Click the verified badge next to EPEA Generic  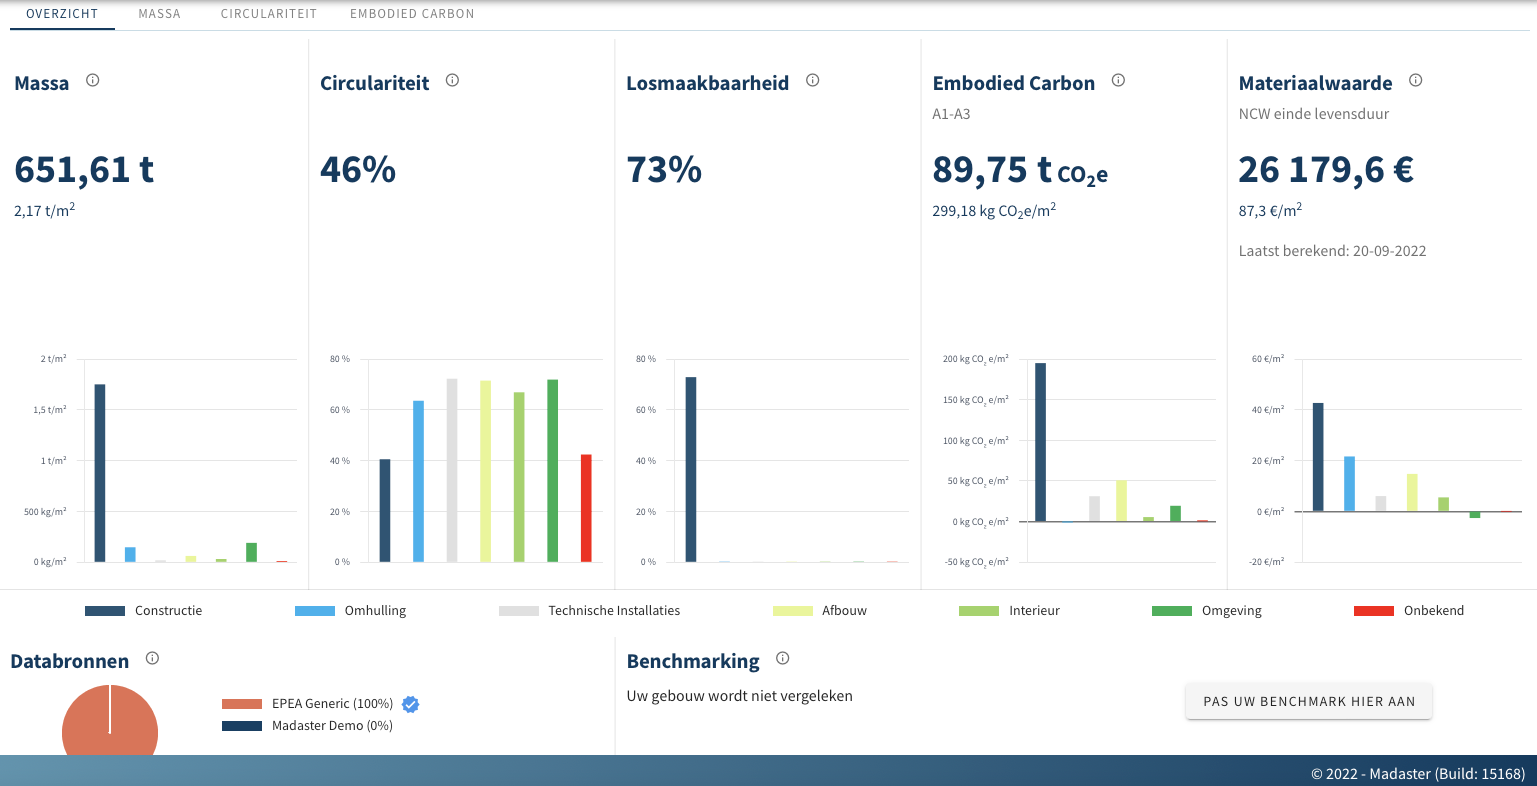(x=410, y=704)
